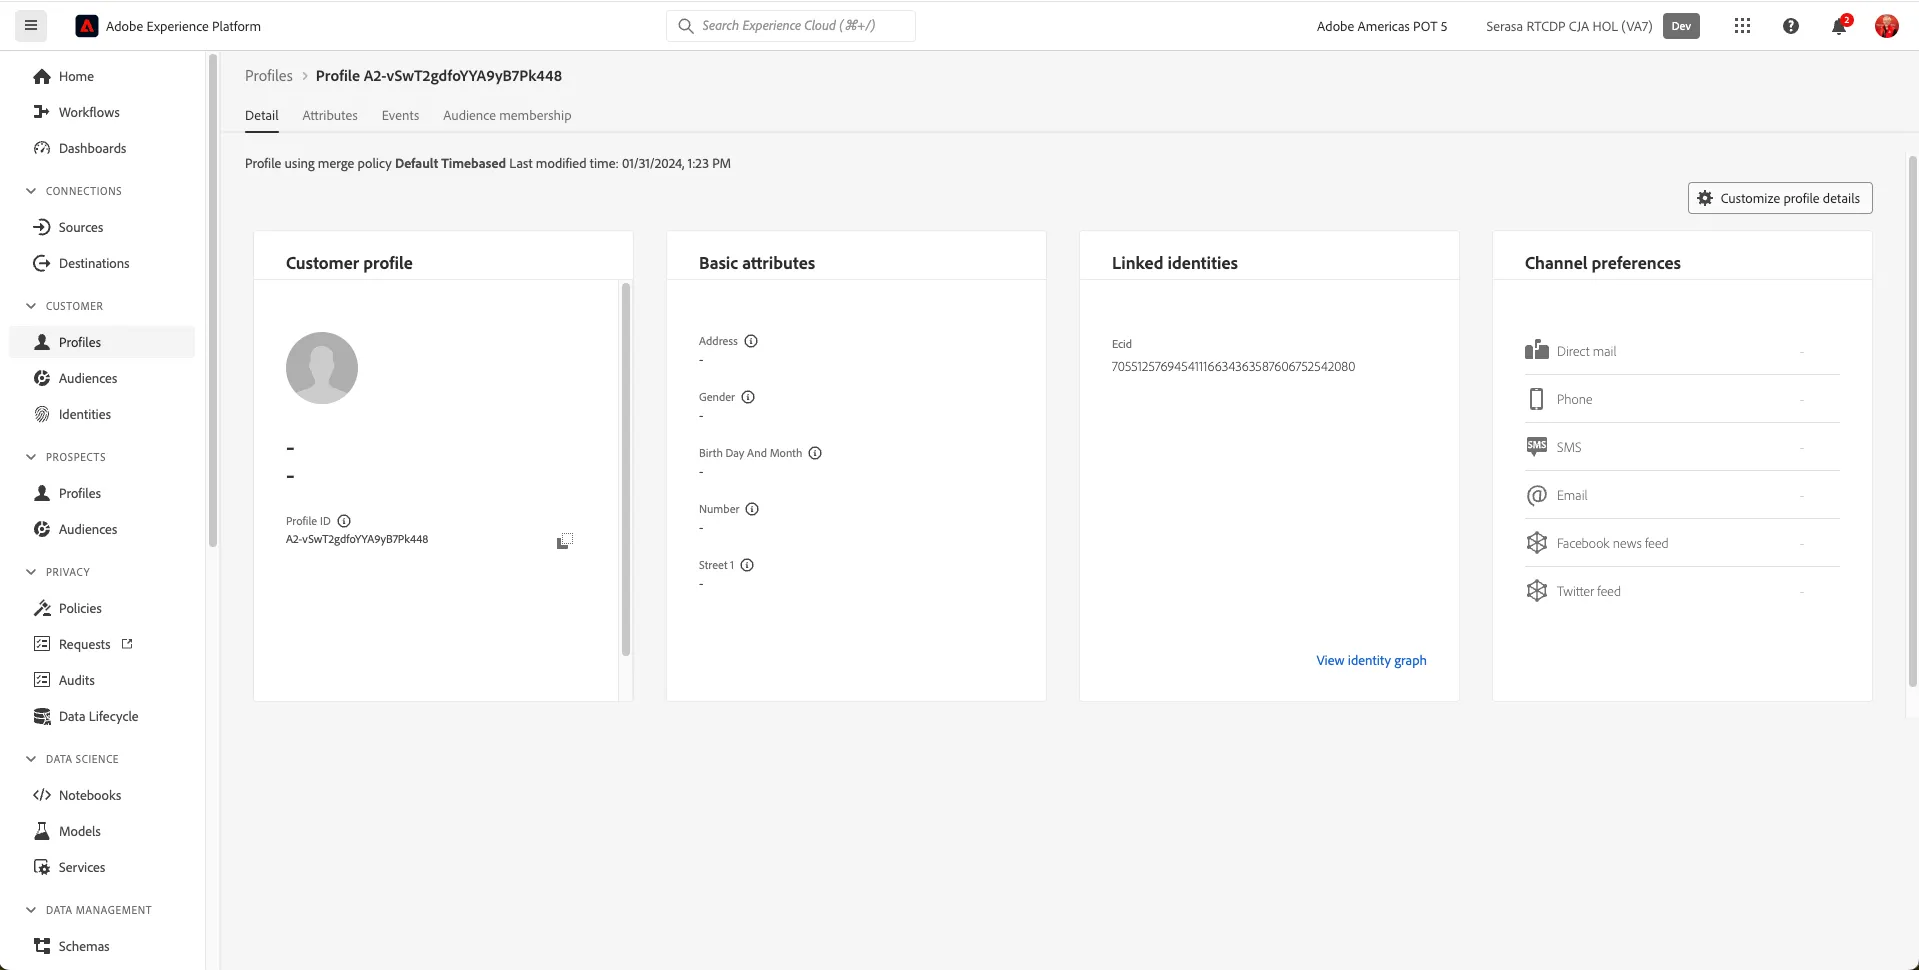Open Dashboards in sidebar
Screen dimensions: 1919x970
click(102, 148)
